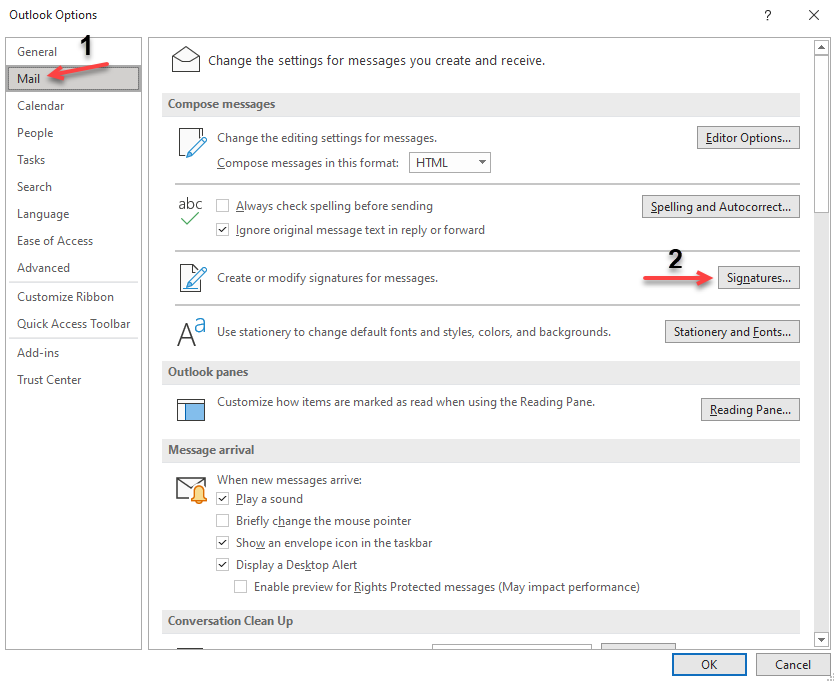Toggle Show an envelope icon in taskbar
This screenshot has height=683, width=834.
click(x=222, y=543)
